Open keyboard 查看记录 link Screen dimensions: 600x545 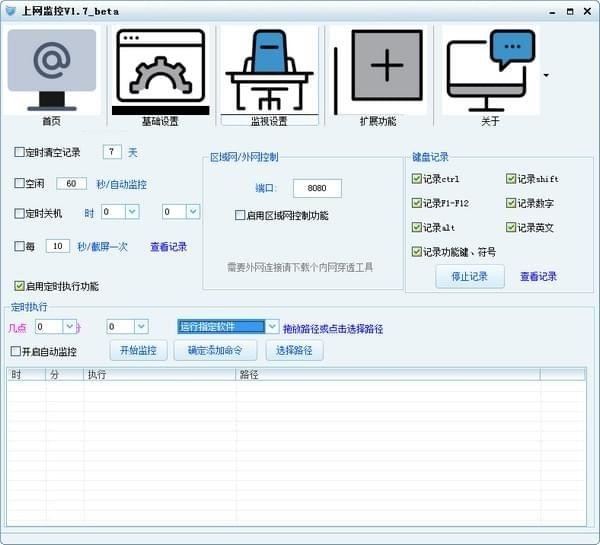pos(538,277)
